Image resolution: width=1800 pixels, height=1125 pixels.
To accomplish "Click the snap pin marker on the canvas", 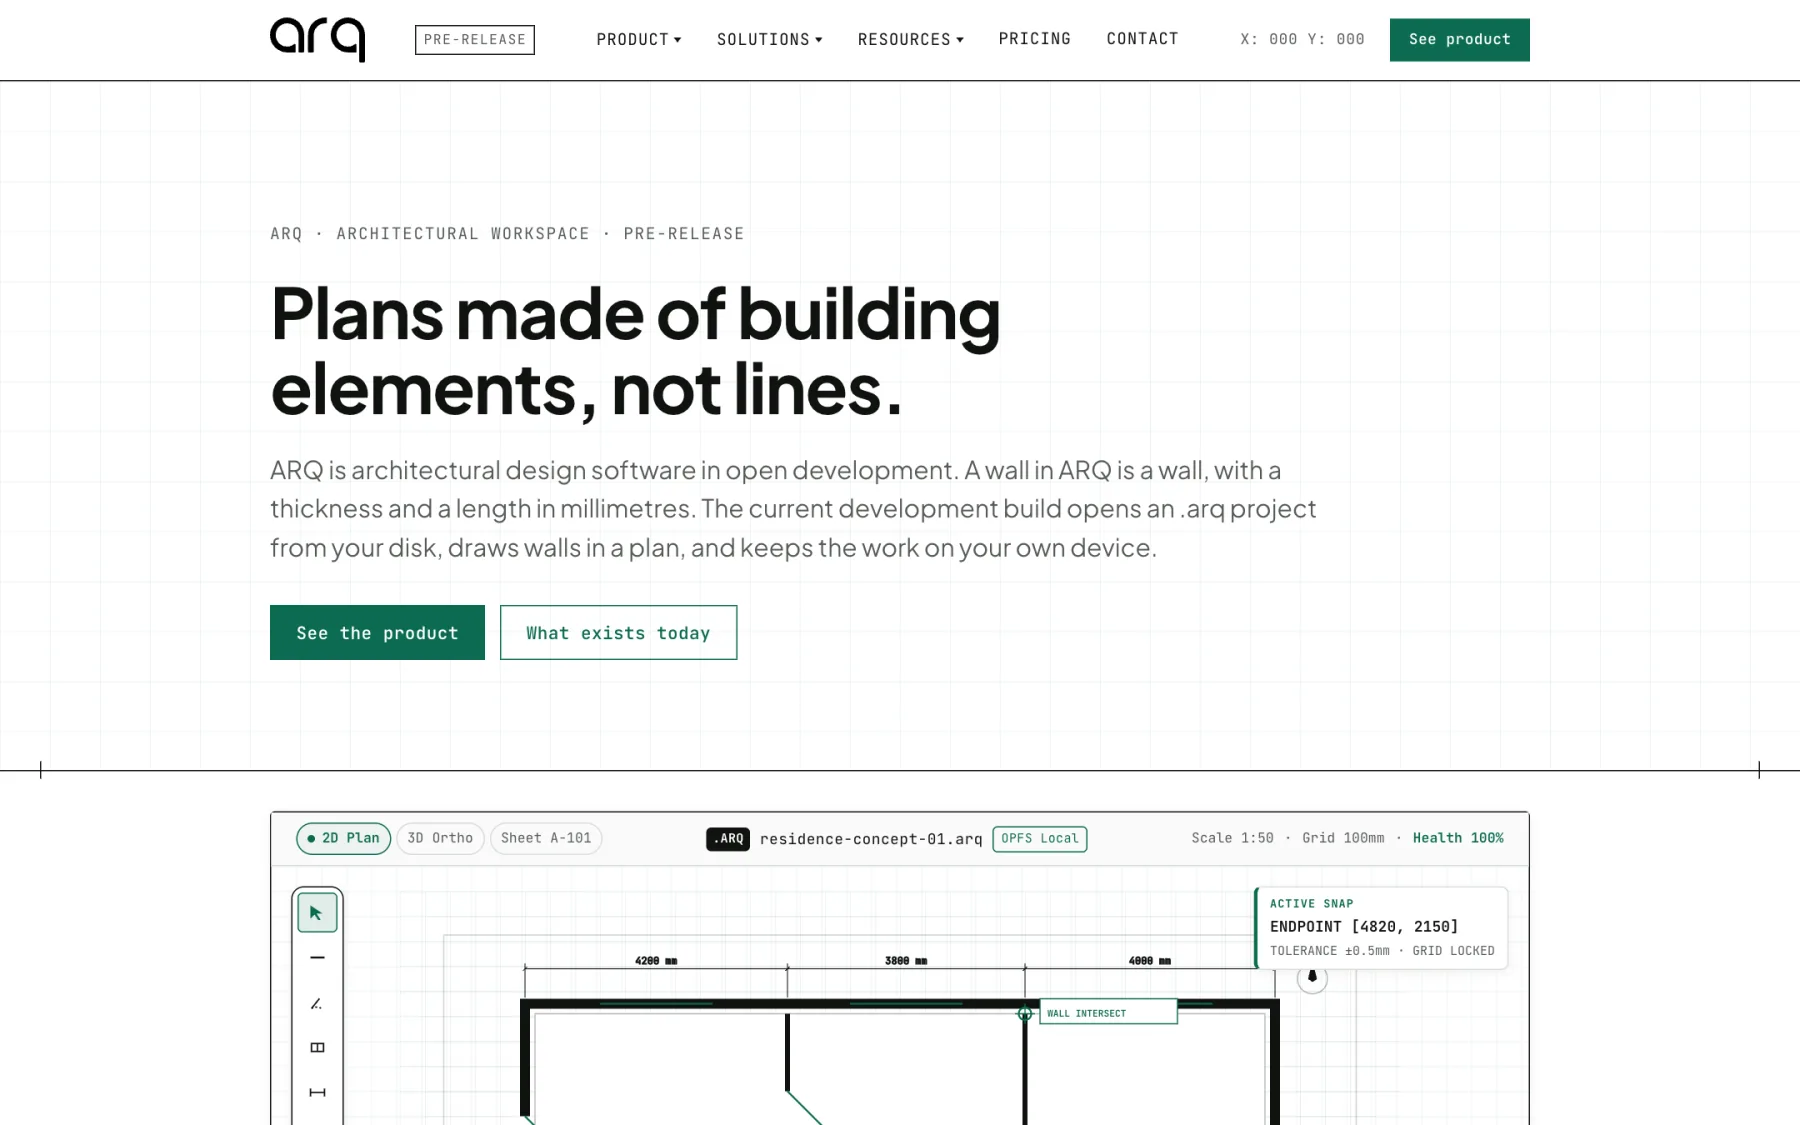I will (1312, 978).
